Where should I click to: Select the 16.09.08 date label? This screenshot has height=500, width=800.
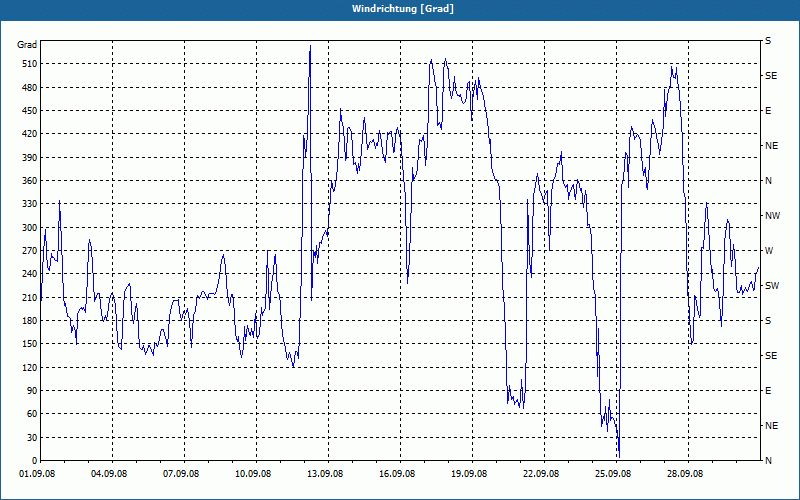click(397, 474)
